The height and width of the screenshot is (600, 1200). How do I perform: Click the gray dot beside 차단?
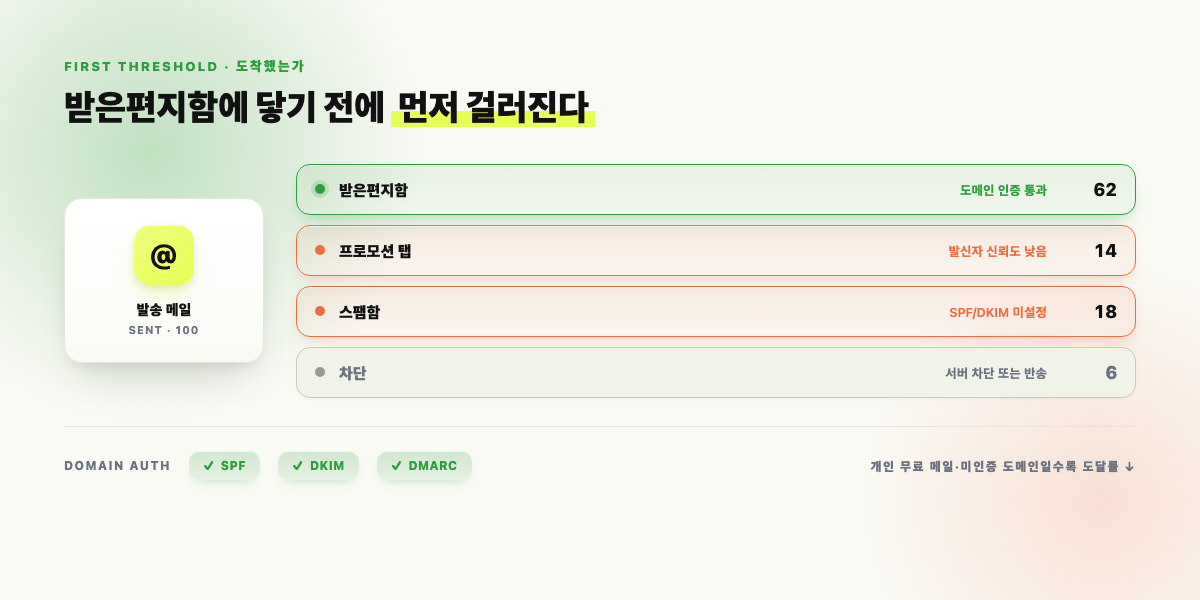click(x=320, y=372)
